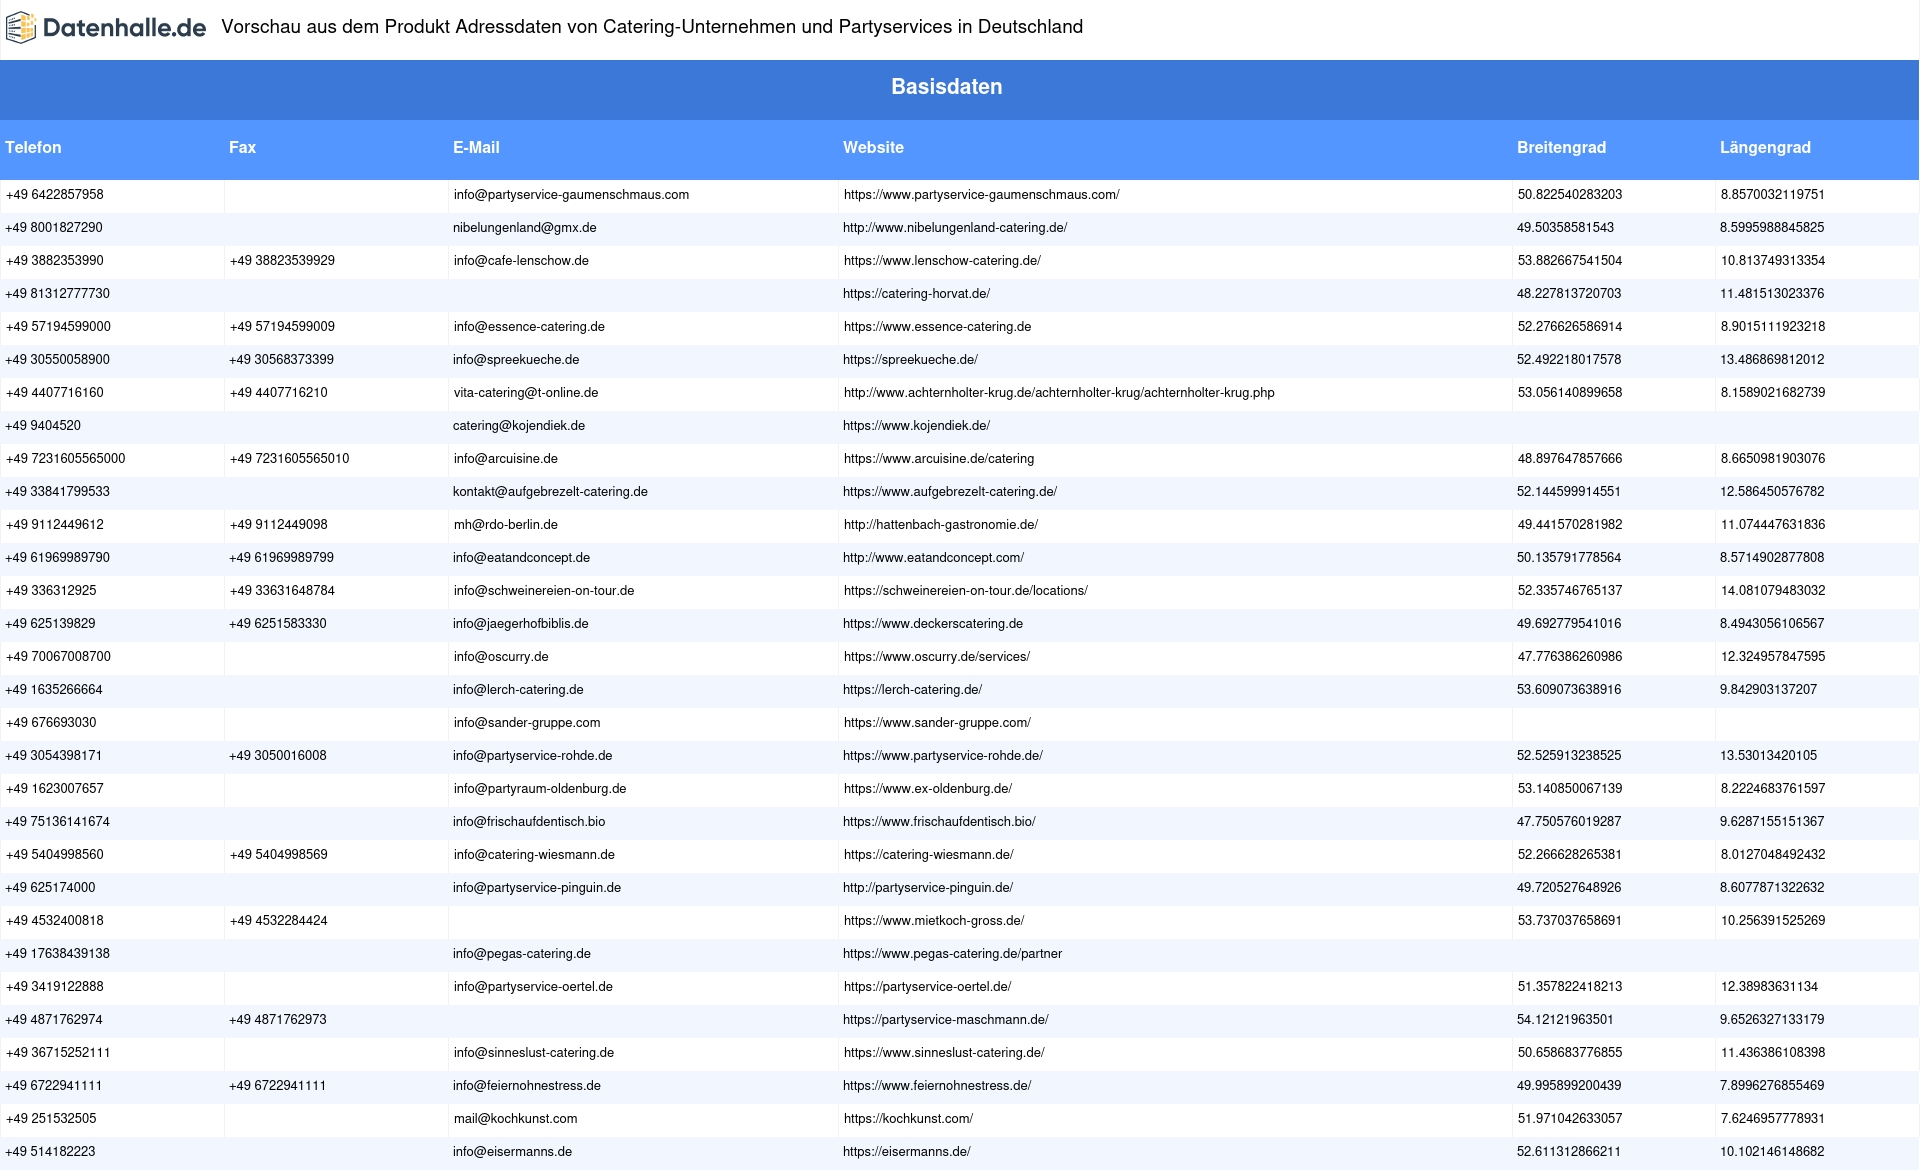The width and height of the screenshot is (1920, 1170).
Task: Open http://partyservice-pinguin.de/ cell
Action: point(928,888)
